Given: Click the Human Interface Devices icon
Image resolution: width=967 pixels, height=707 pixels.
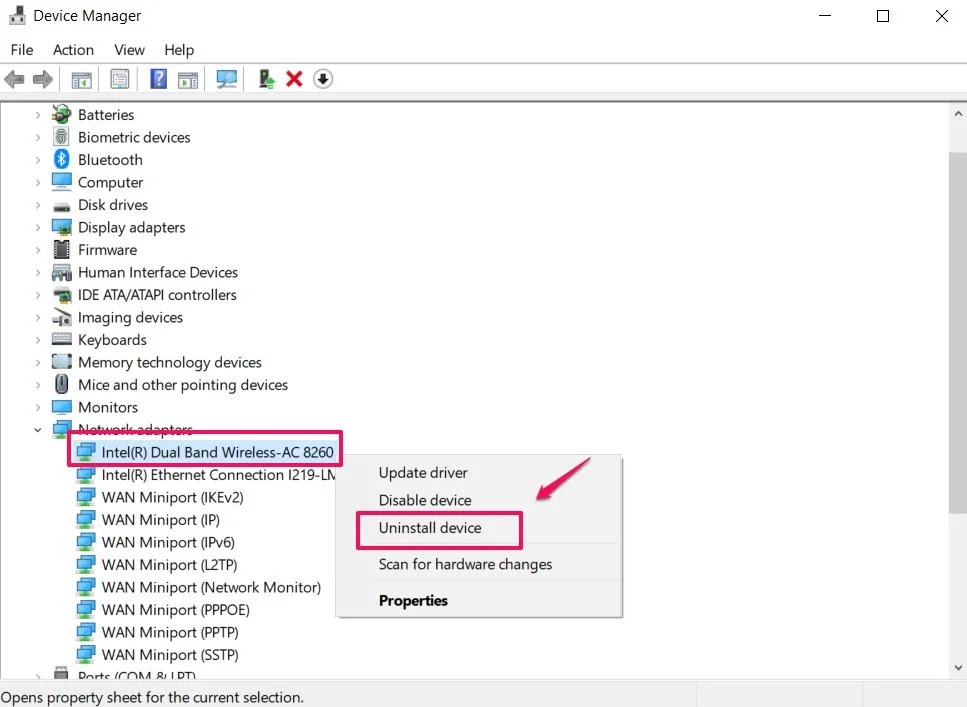Looking at the screenshot, I should pyautogui.click(x=62, y=272).
